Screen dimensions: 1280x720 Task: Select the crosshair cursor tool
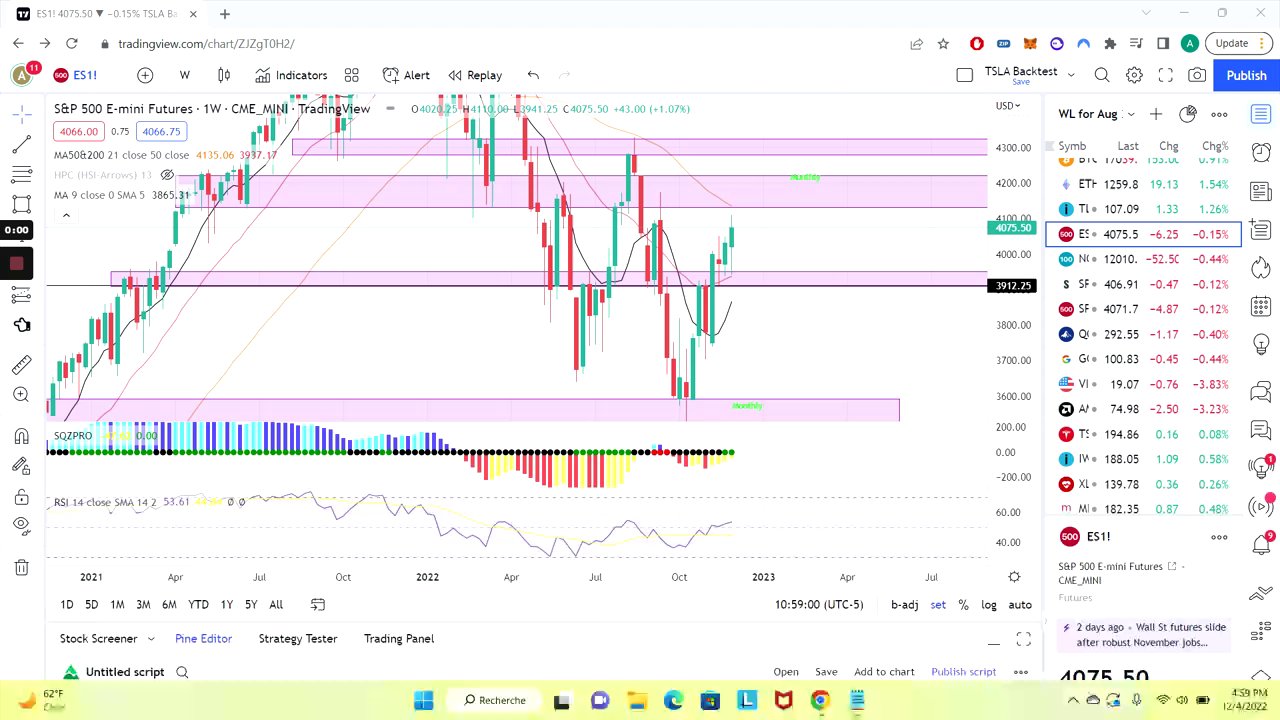[x=21, y=115]
